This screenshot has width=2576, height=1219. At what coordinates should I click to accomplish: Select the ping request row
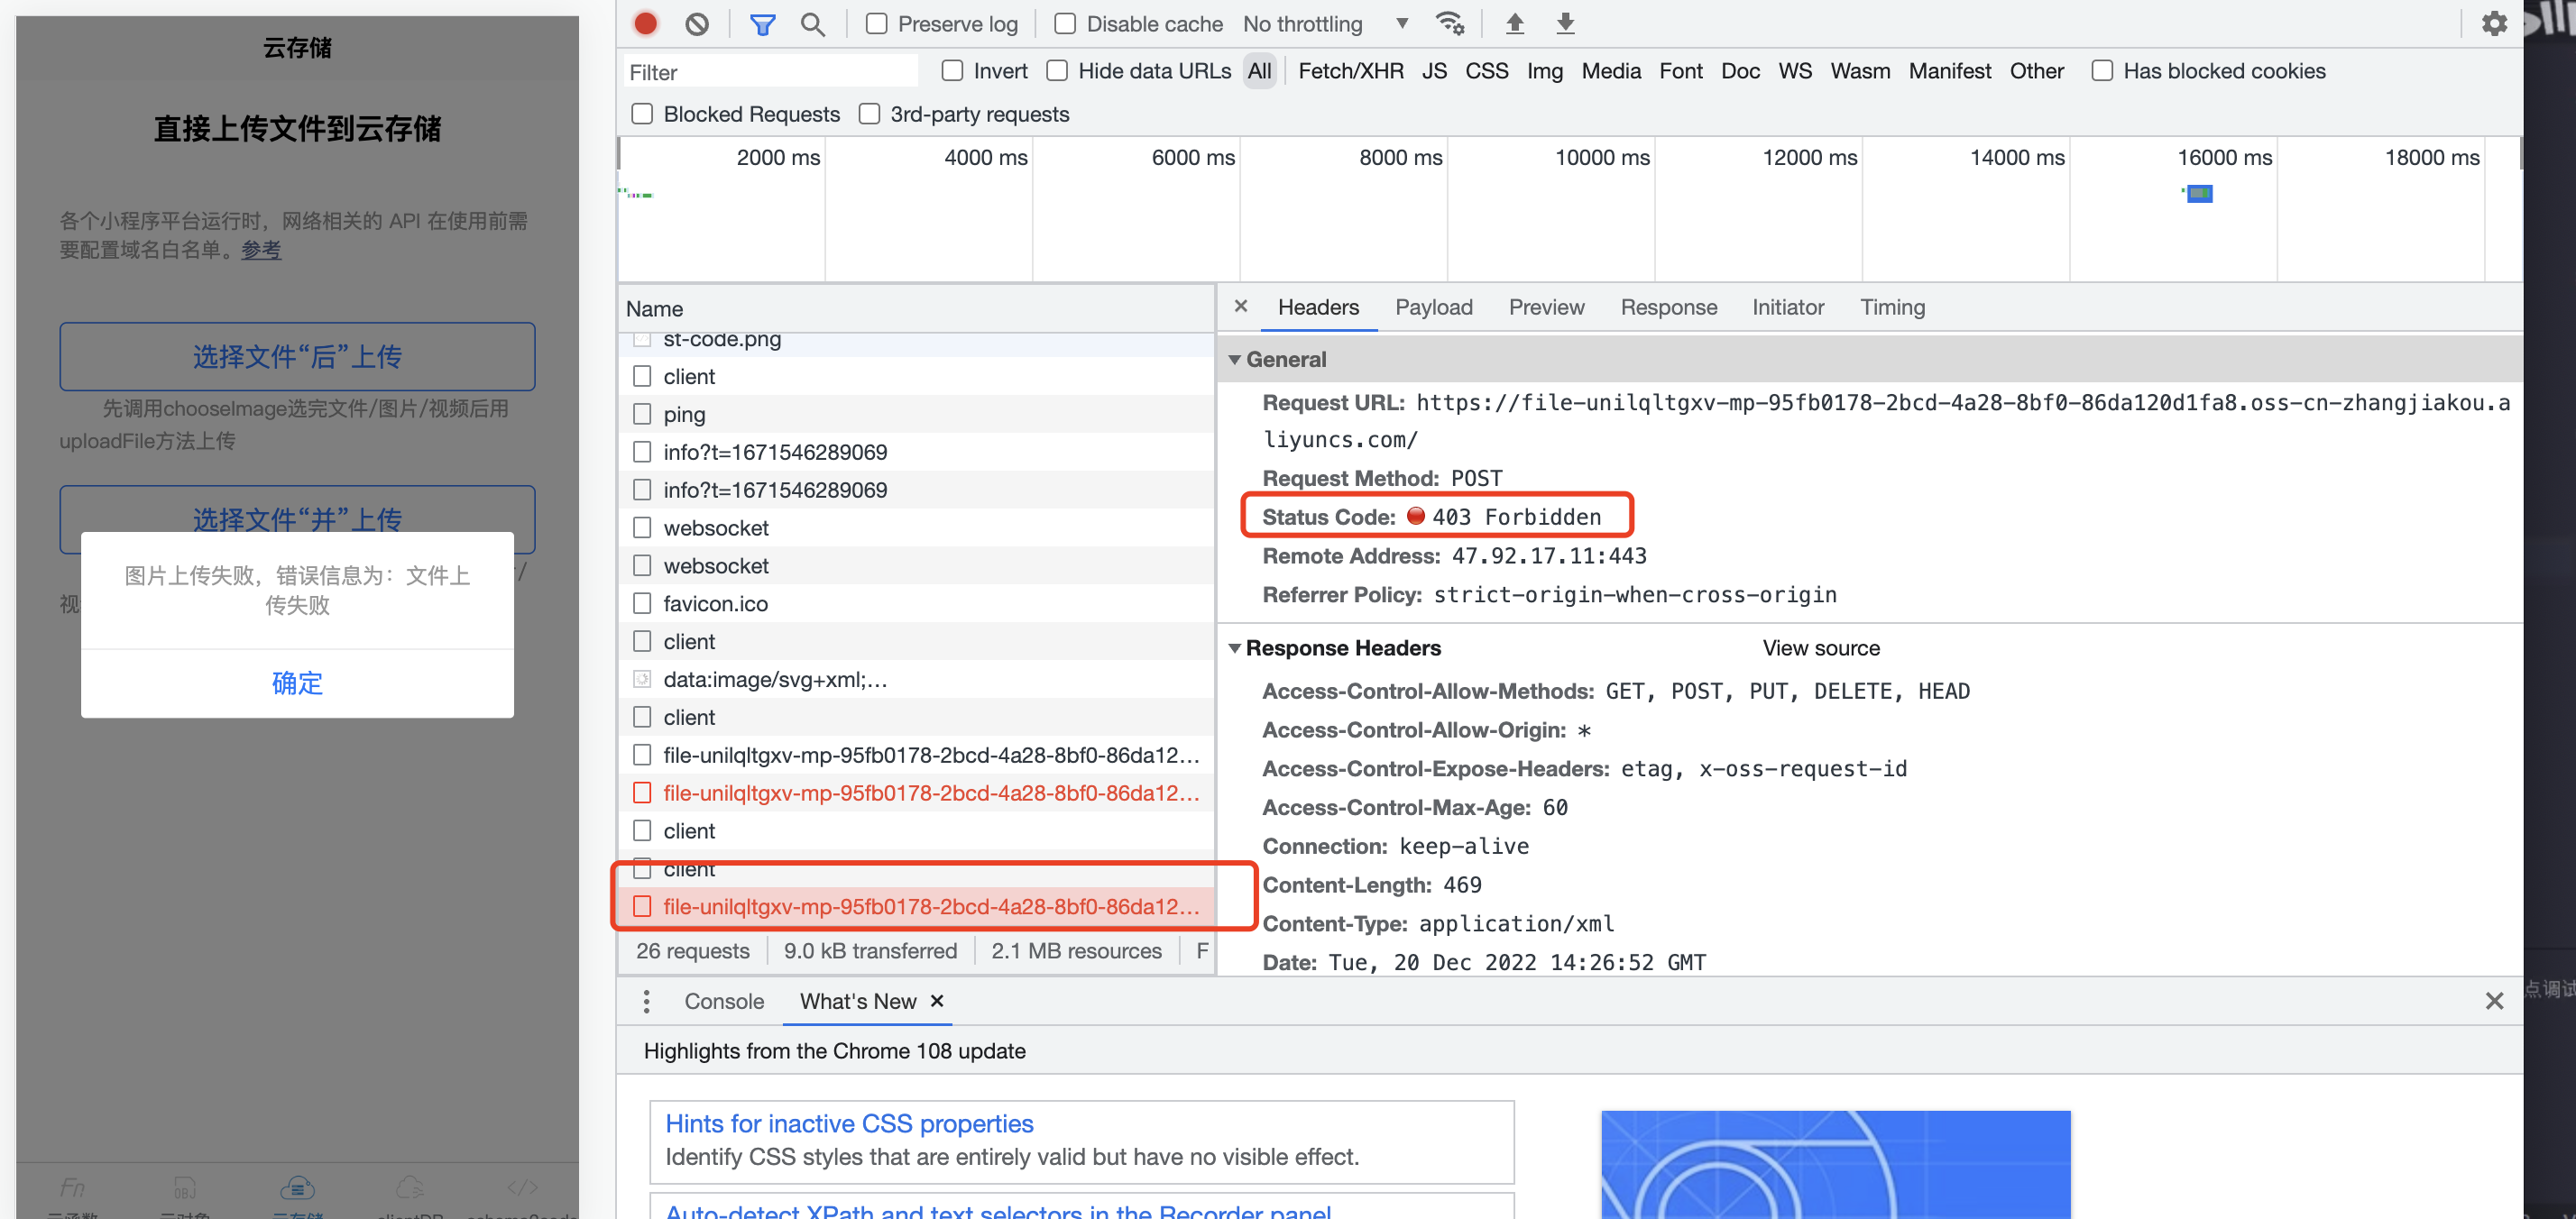[x=915, y=414]
